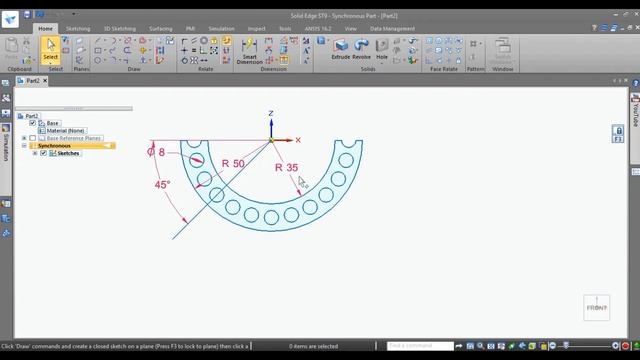
Task: Click the Smart Dimension tool
Action: pyautogui.click(x=249, y=51)
